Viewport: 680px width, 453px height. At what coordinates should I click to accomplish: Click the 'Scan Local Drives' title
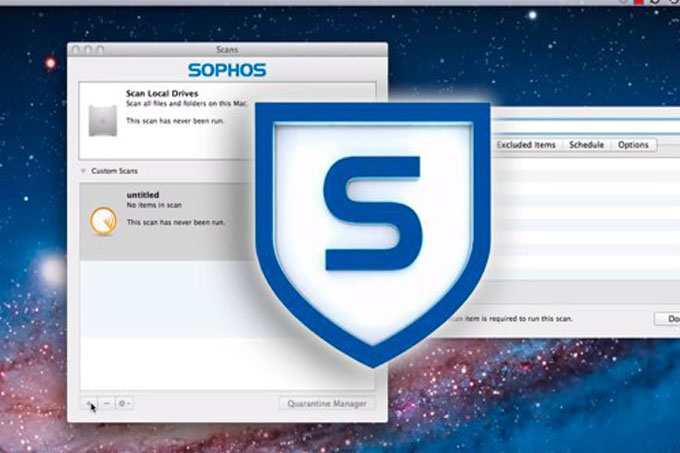click(162, 93)
